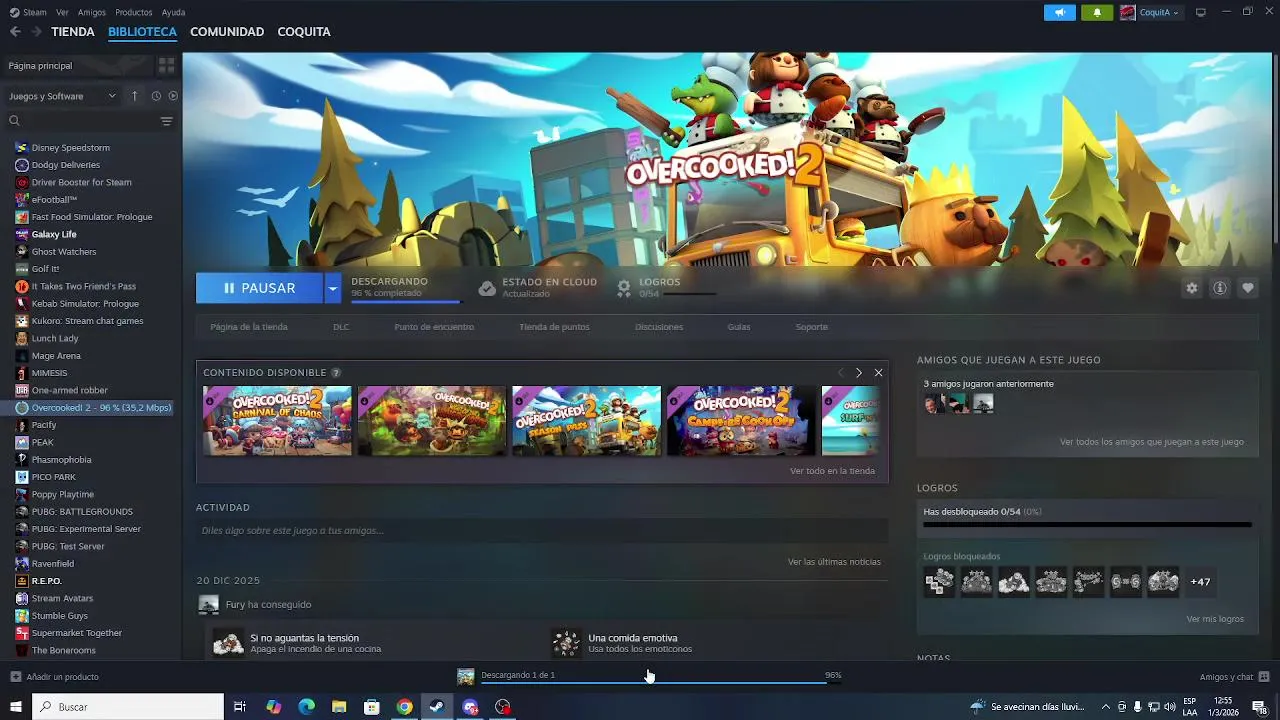Click the contenido disponible help question mark
The image size is (1280, 720).
coord(336,373)
